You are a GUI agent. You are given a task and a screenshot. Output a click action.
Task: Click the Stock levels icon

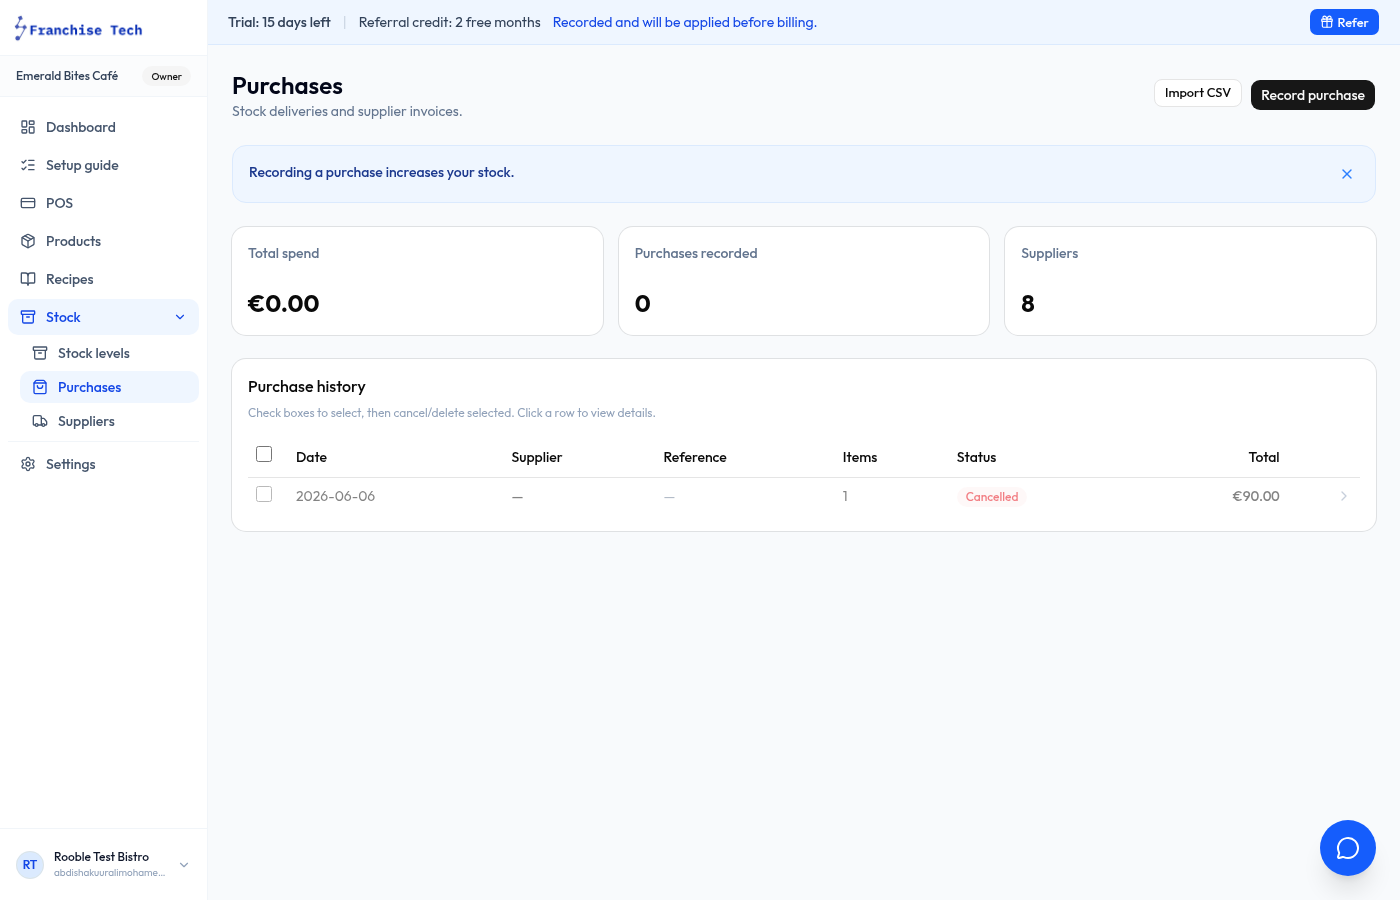point(40,353)
